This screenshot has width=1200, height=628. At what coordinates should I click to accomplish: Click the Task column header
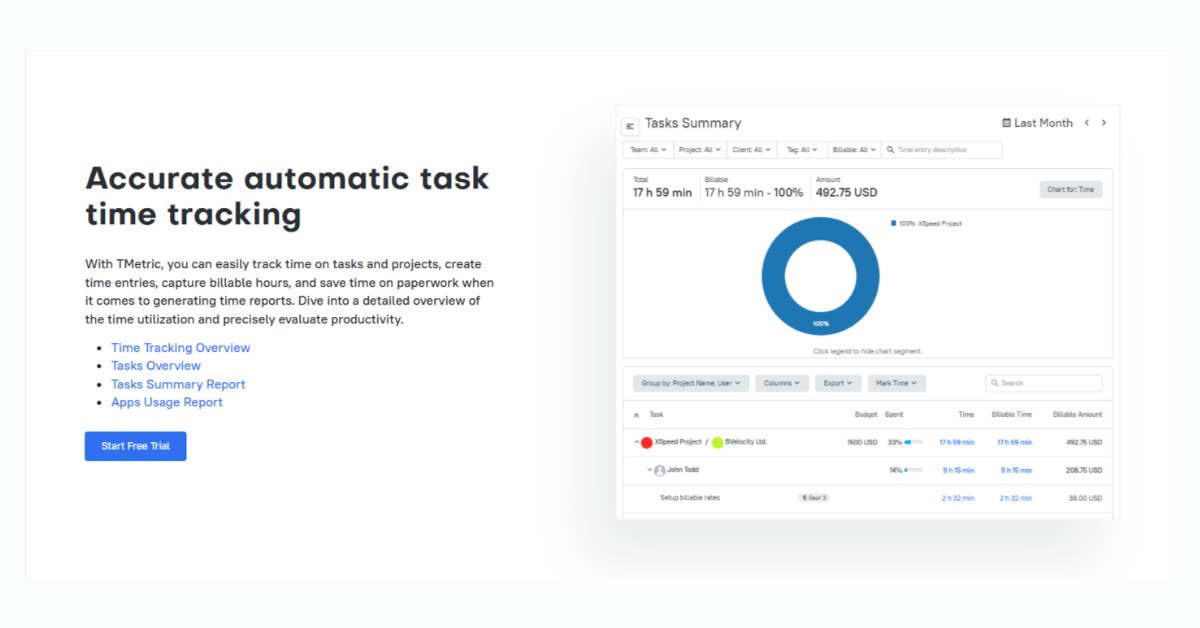pyautogui.click(x=656, y=414)
